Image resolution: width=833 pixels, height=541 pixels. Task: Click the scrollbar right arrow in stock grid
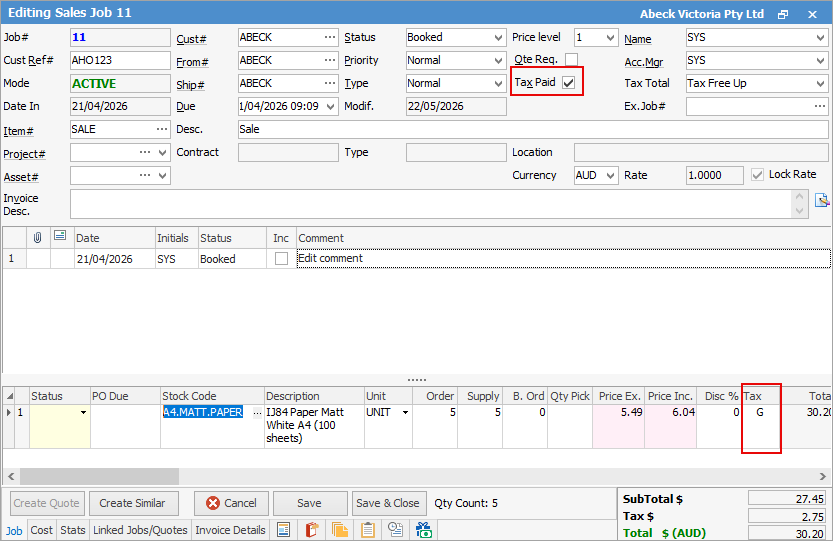822,476
